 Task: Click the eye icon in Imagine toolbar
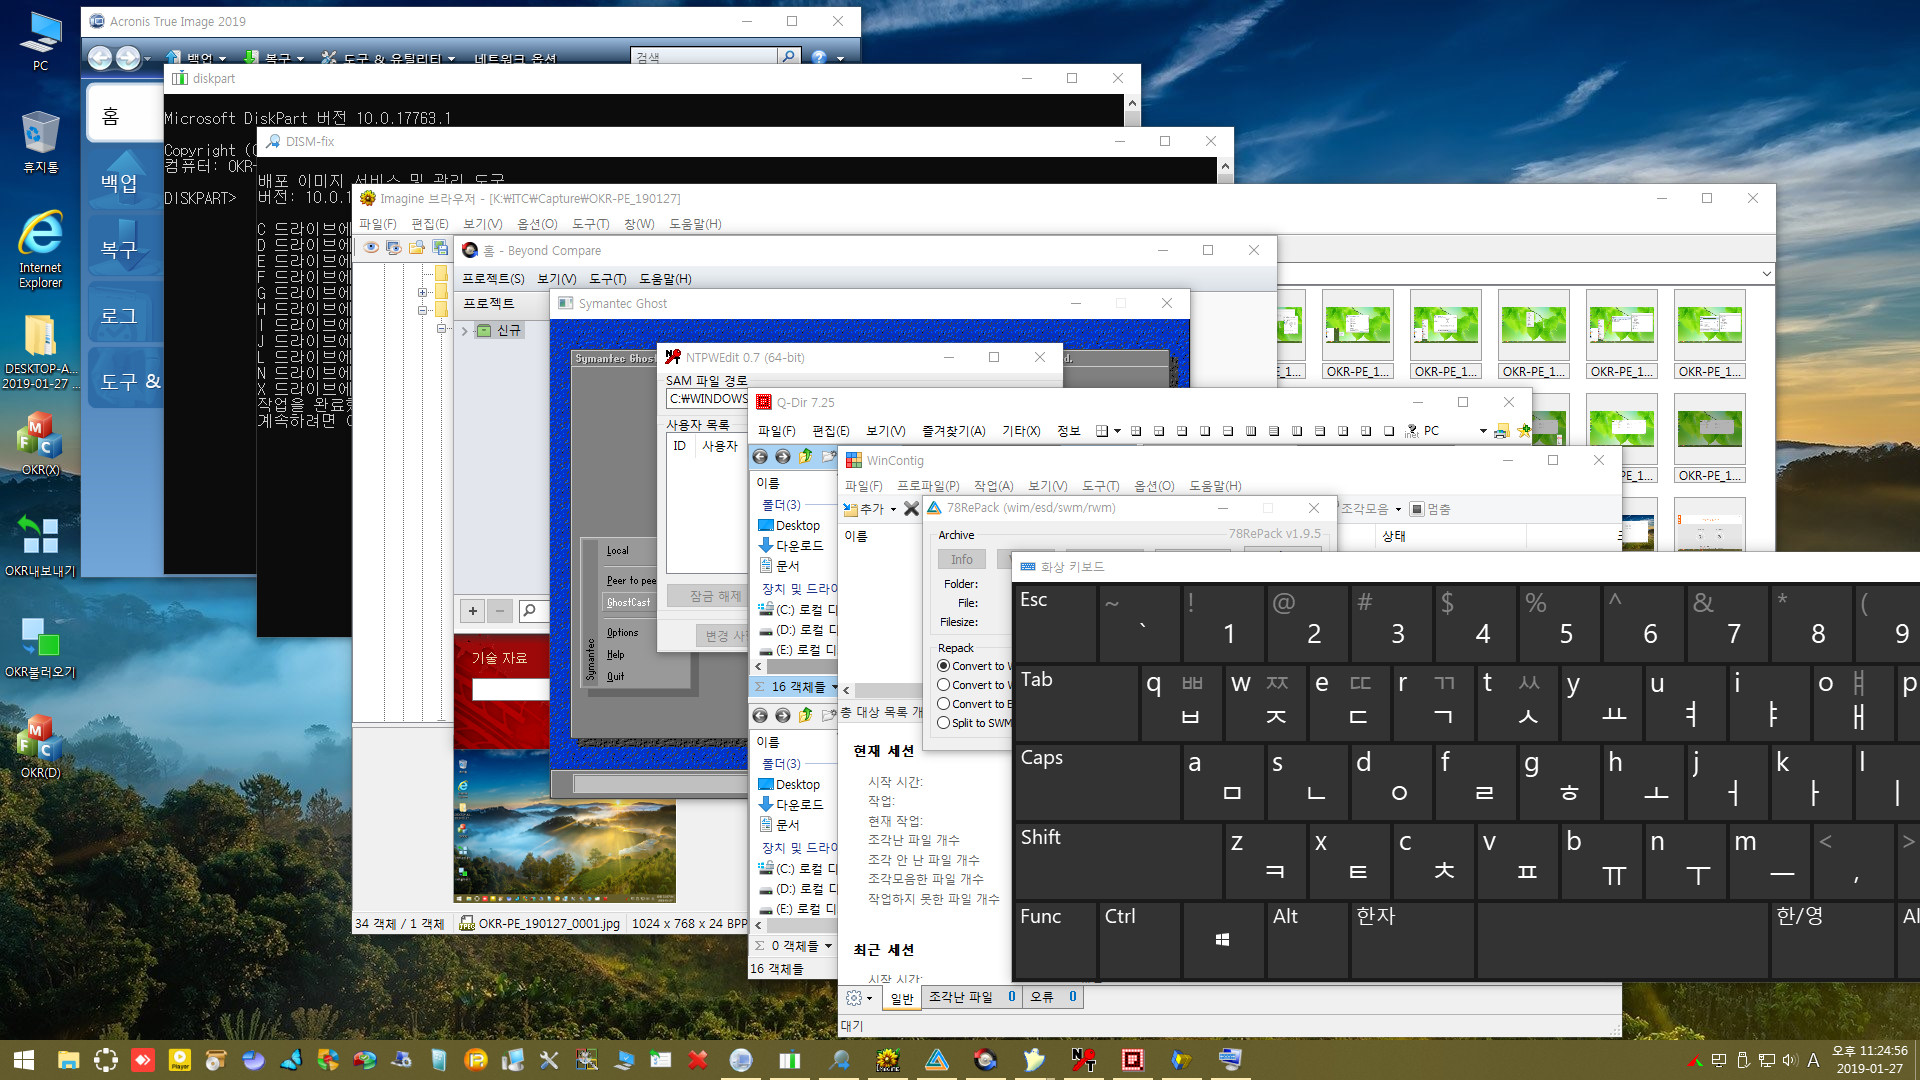tap(371, 248)
